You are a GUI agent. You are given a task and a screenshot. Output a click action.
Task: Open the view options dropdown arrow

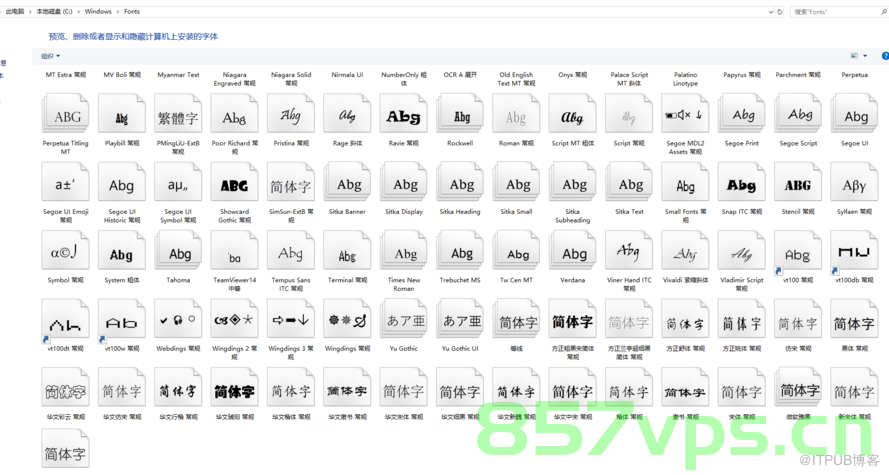tap(865, 56)
